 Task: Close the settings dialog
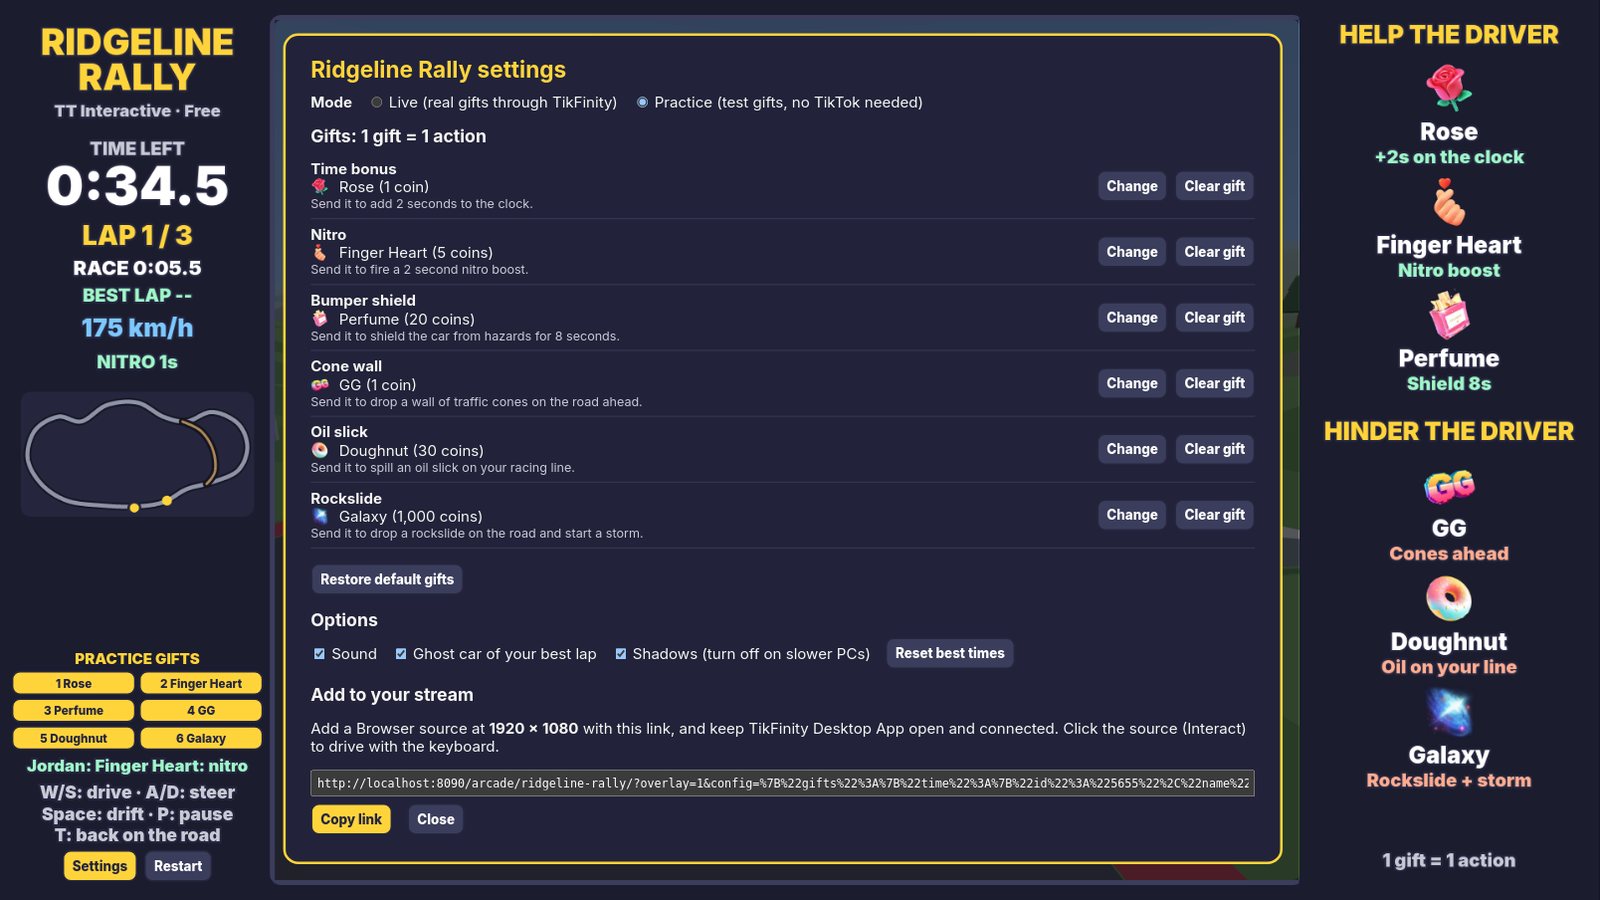tap(435, 819)
